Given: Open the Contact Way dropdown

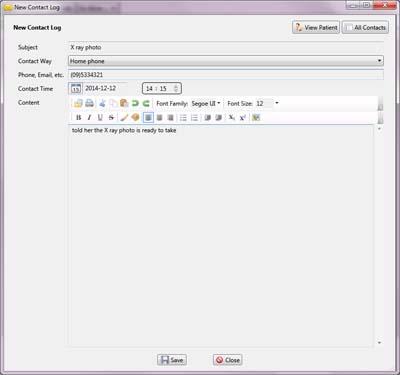Looking at the screenshot, I should (x=226, y=61).
